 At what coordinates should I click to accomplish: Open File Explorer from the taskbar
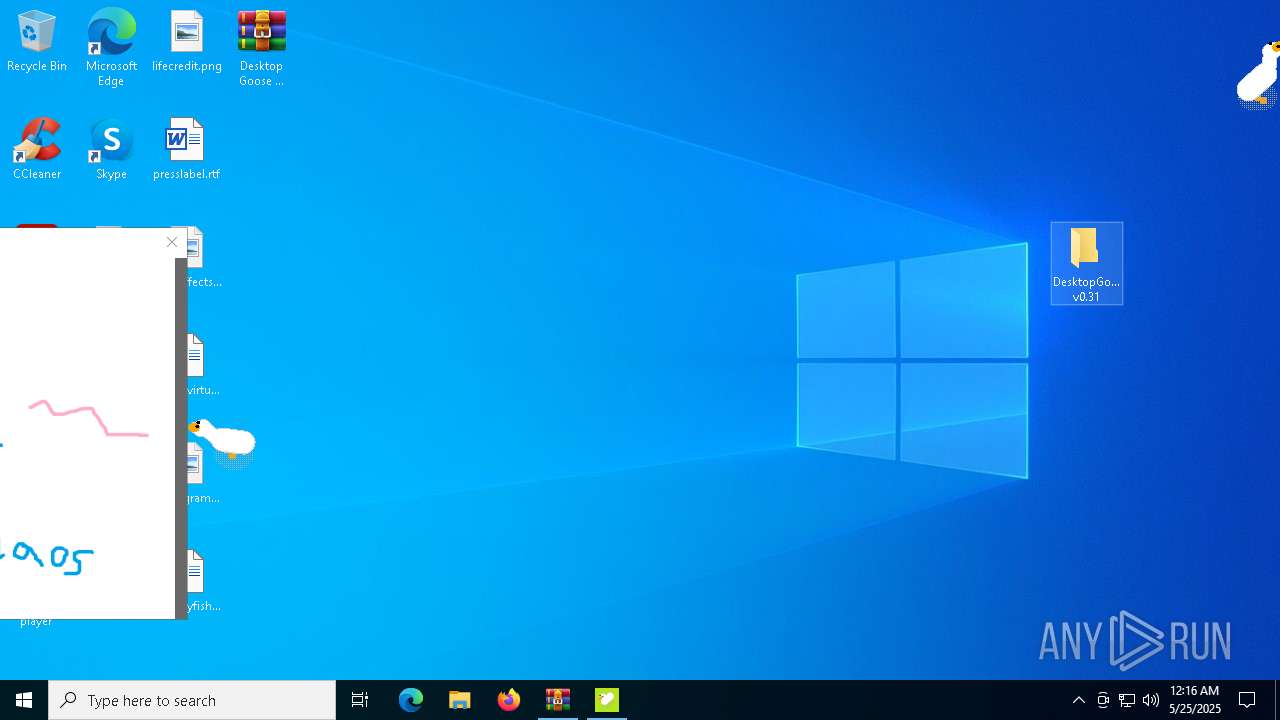click(x=460, y=700)
